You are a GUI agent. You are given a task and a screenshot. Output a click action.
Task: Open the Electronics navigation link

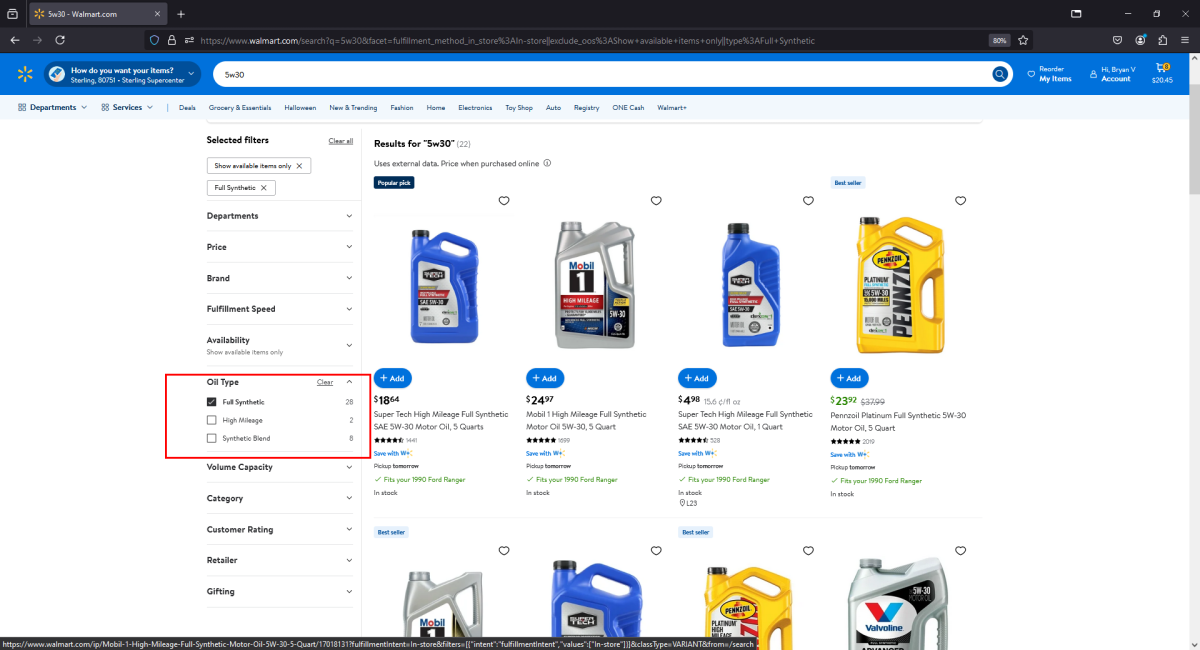pos(475,107)
